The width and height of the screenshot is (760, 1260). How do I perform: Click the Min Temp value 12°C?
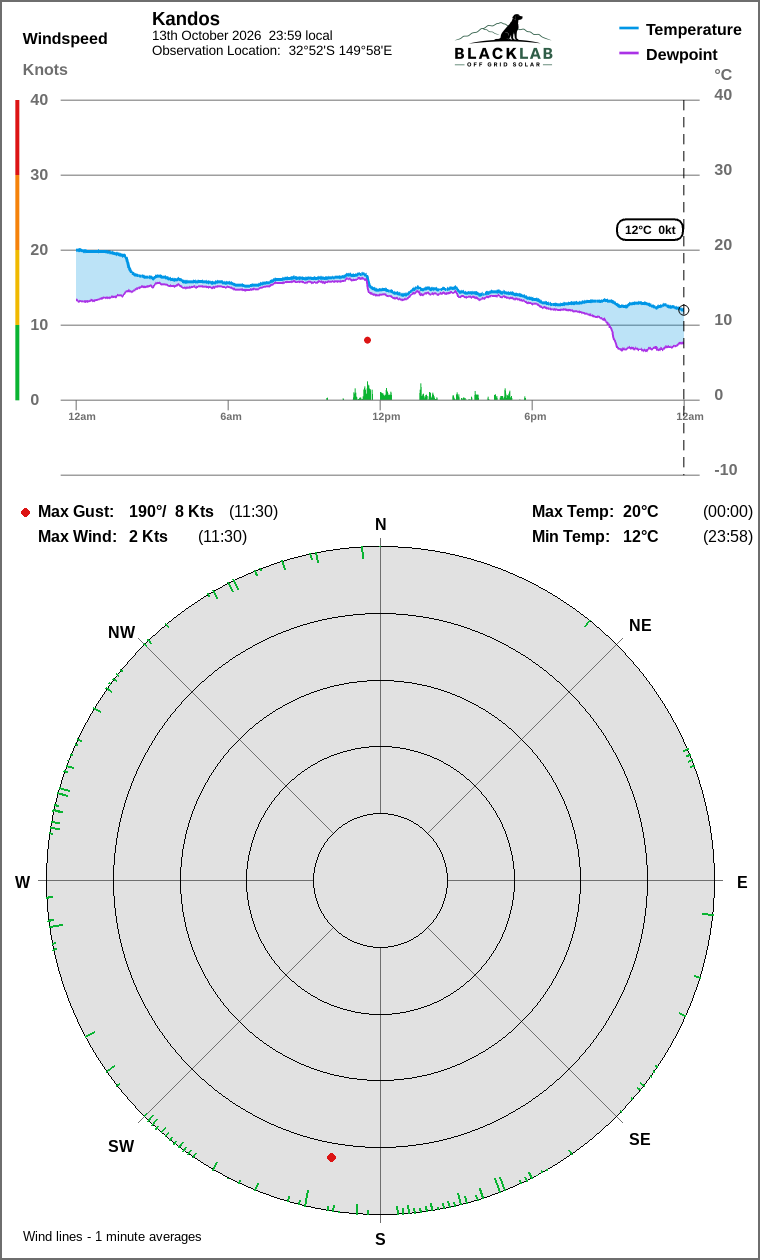[641, 537]
